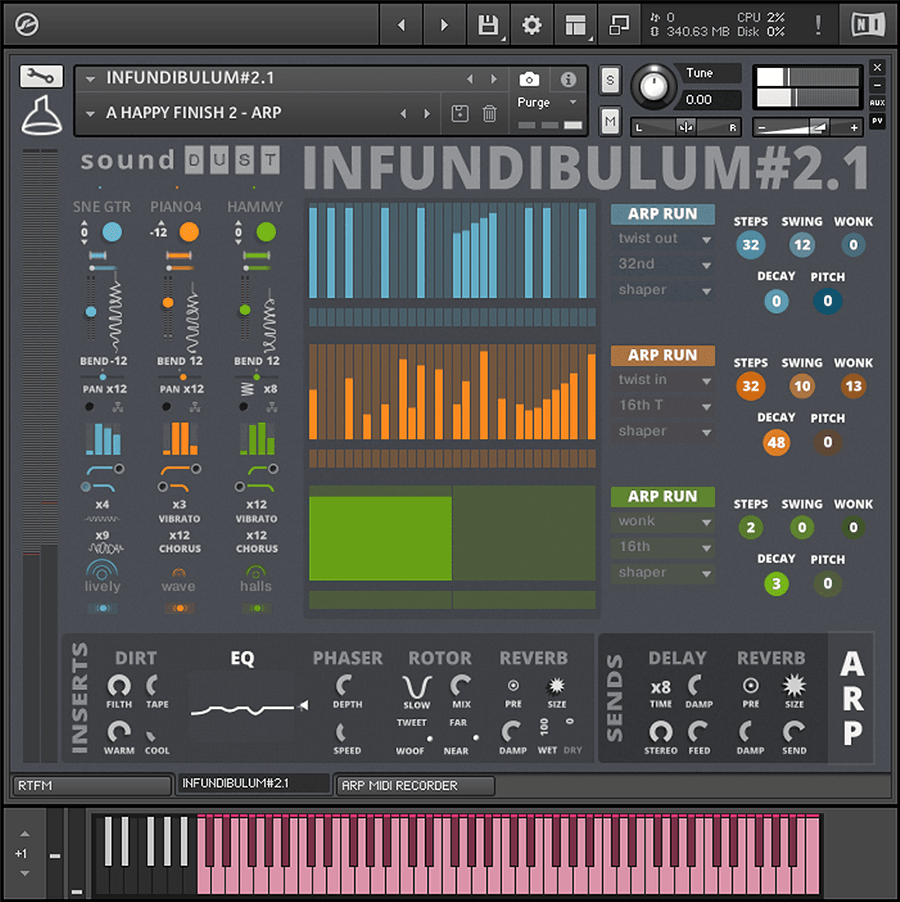900x902 pixels.
Task: Click the halls reverb icon under HAMMY
Action: click(256, 572)
